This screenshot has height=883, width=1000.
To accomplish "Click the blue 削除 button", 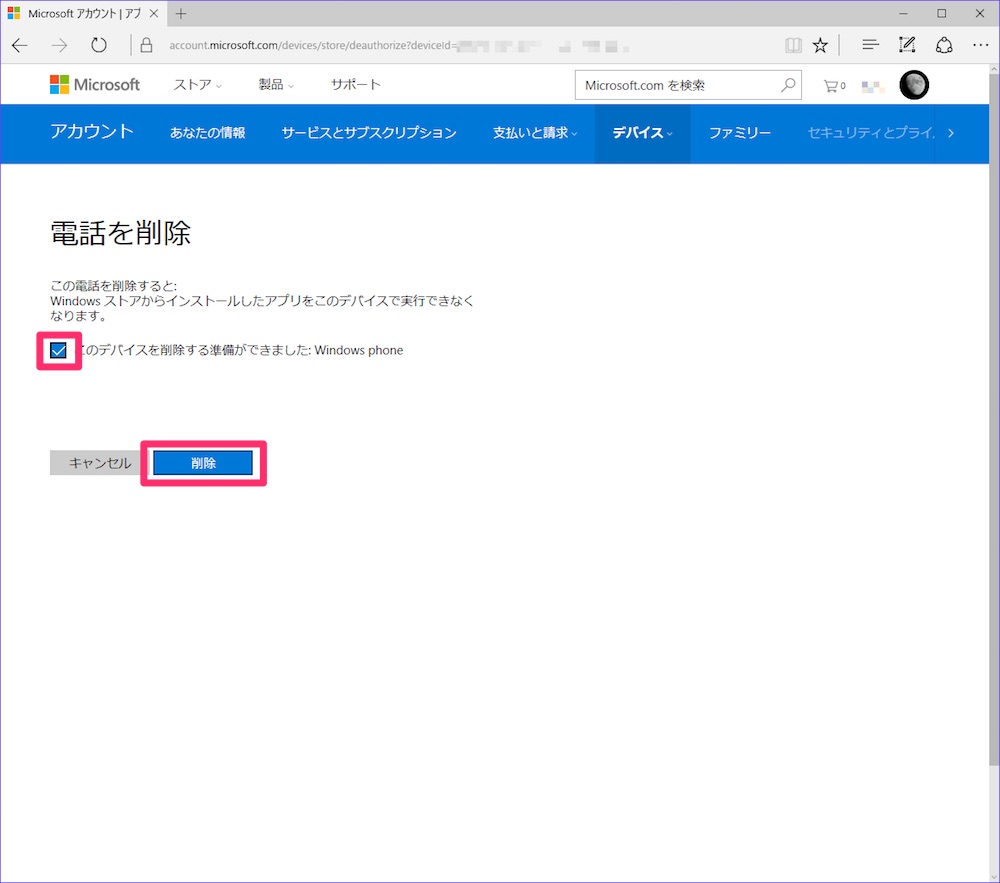I will tap(203, 463).
